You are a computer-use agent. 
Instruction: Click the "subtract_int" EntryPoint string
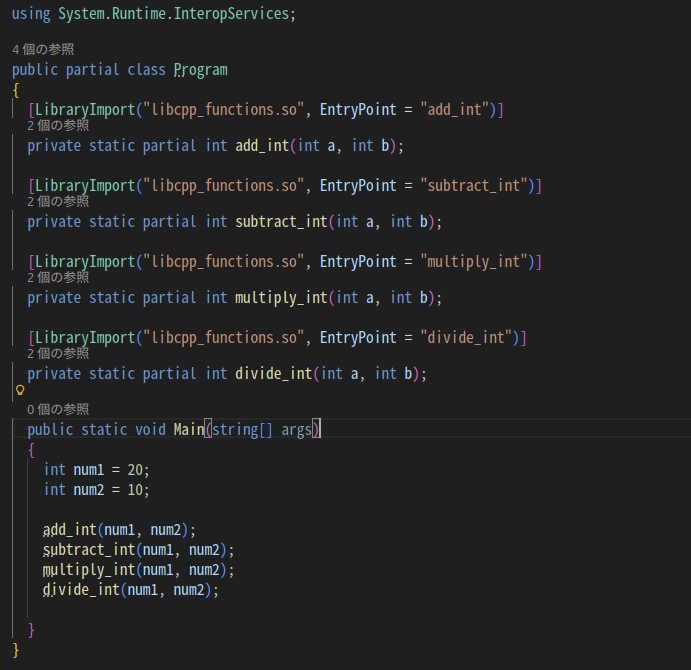tap(474, 186)
